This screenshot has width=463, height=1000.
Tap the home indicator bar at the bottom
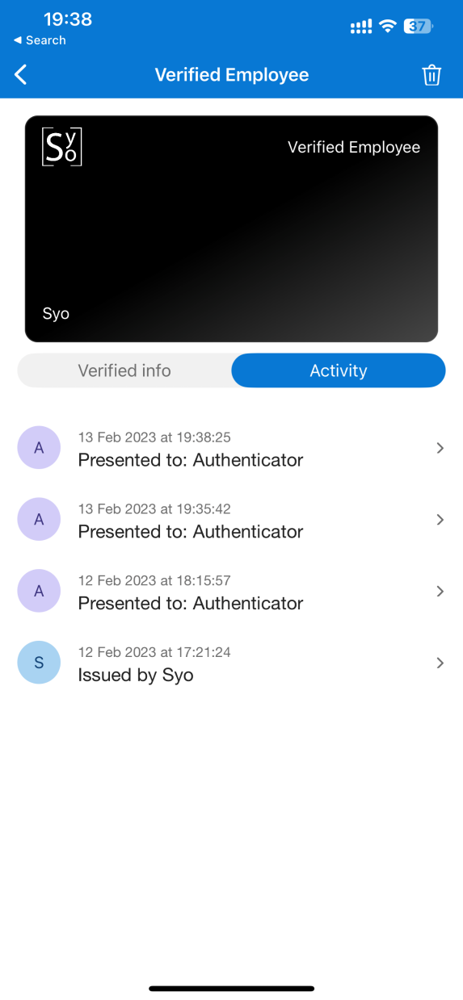232,989
